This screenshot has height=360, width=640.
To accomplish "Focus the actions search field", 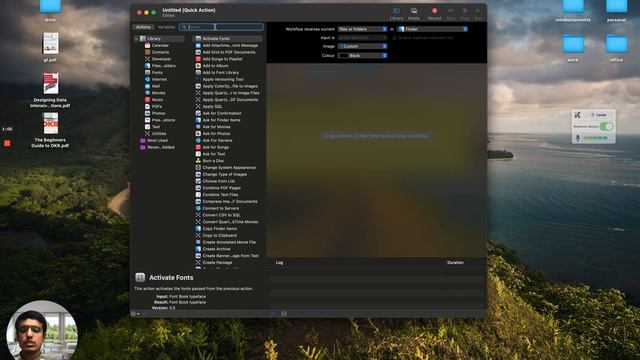I will point(221,27).
